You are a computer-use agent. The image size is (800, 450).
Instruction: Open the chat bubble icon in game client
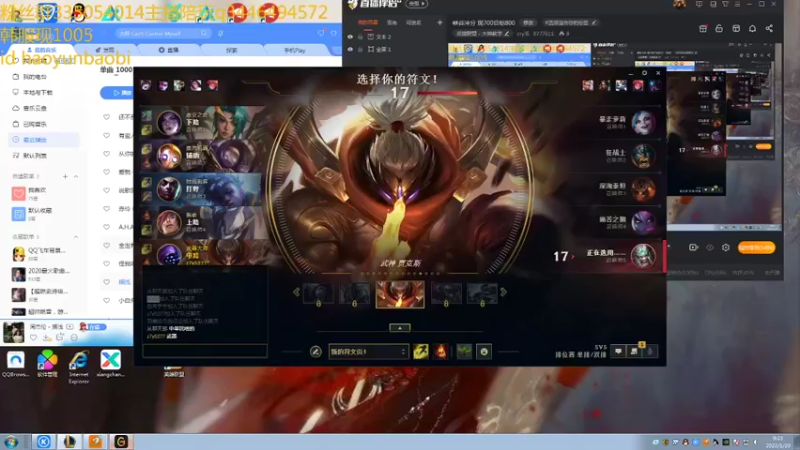pos(618,351)
